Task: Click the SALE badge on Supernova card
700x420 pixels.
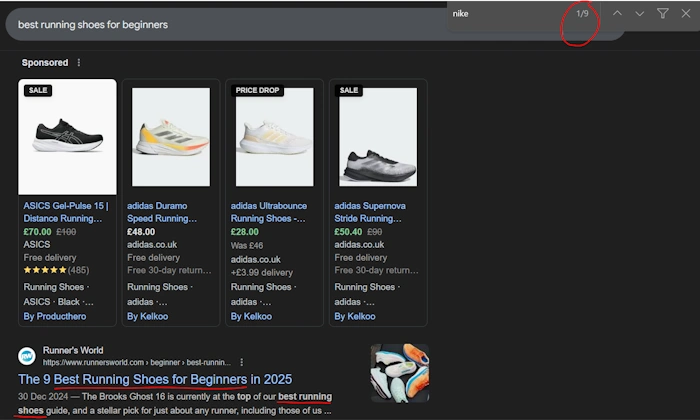Action: (x=349, y=90)
